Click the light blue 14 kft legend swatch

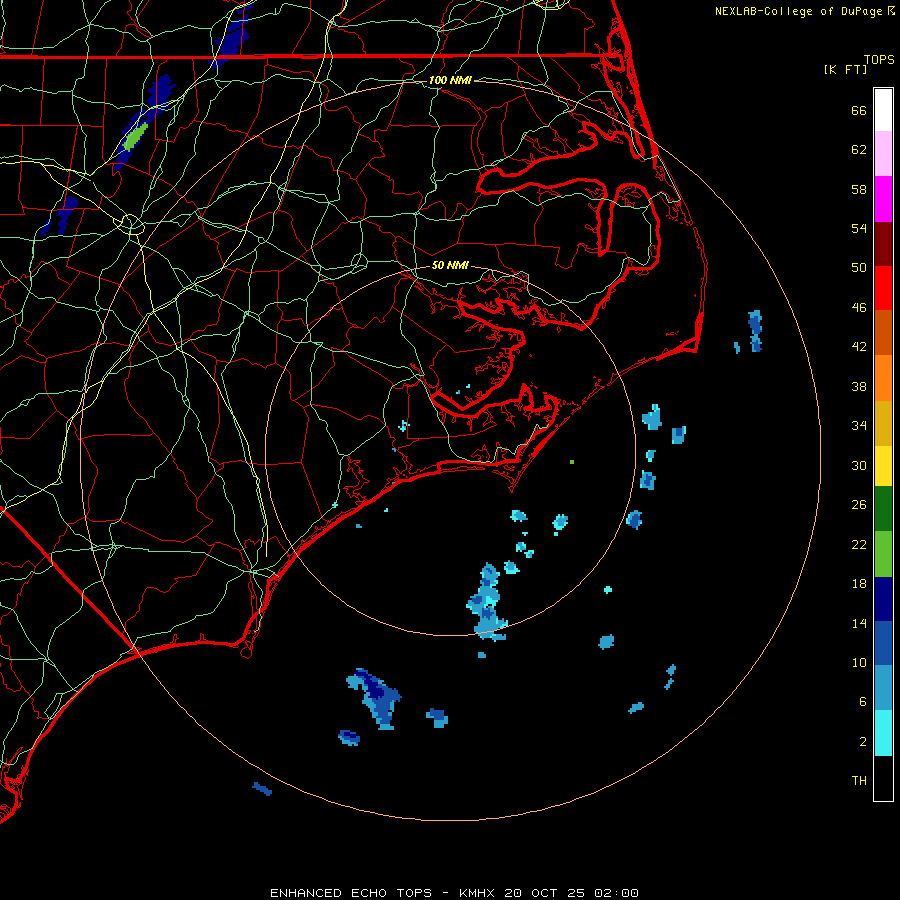point(883,688)
